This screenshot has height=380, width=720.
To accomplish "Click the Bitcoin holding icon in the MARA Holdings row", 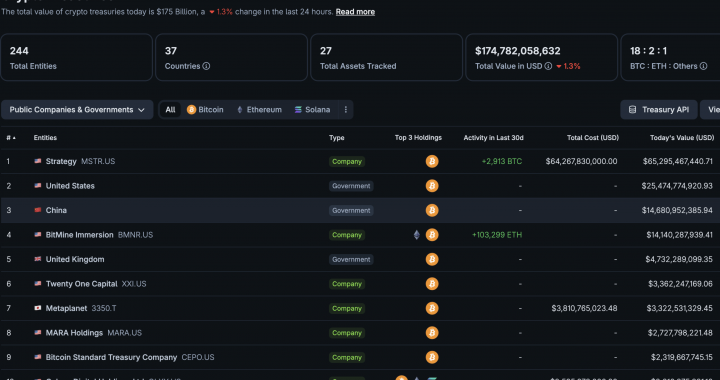I will coord(432,333).
